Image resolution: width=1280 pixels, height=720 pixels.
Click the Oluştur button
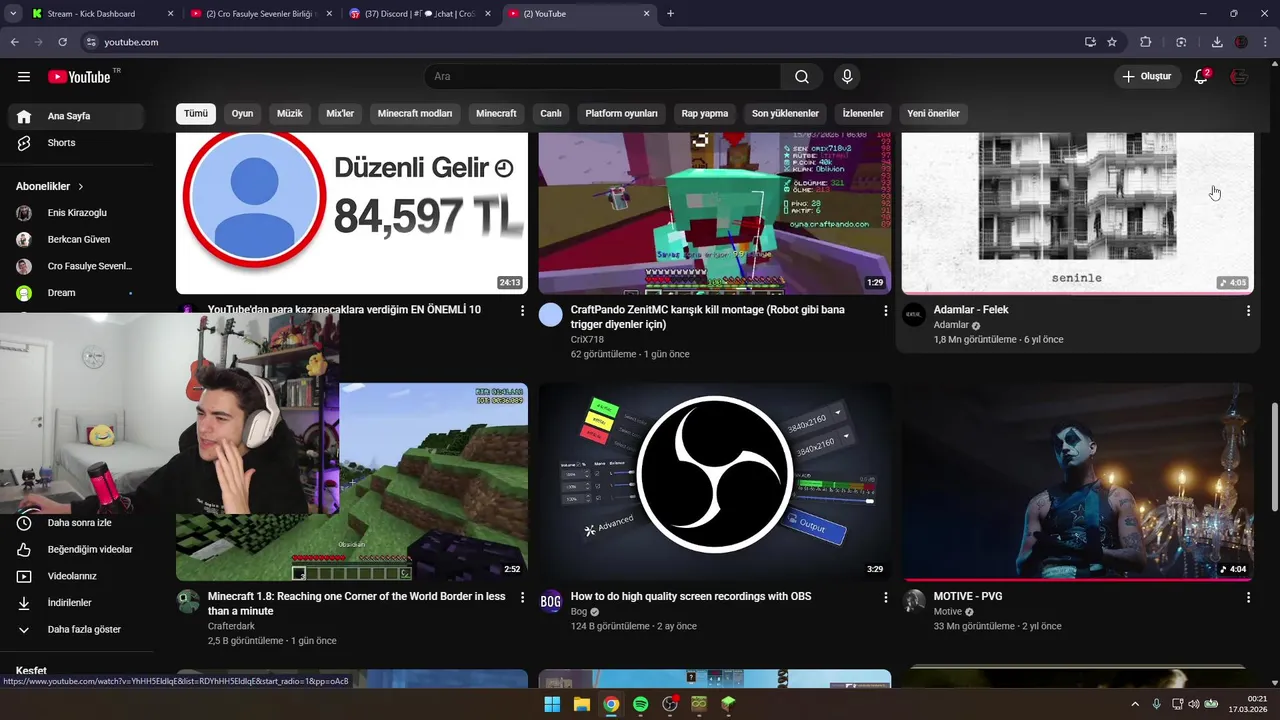point(1147,77)
